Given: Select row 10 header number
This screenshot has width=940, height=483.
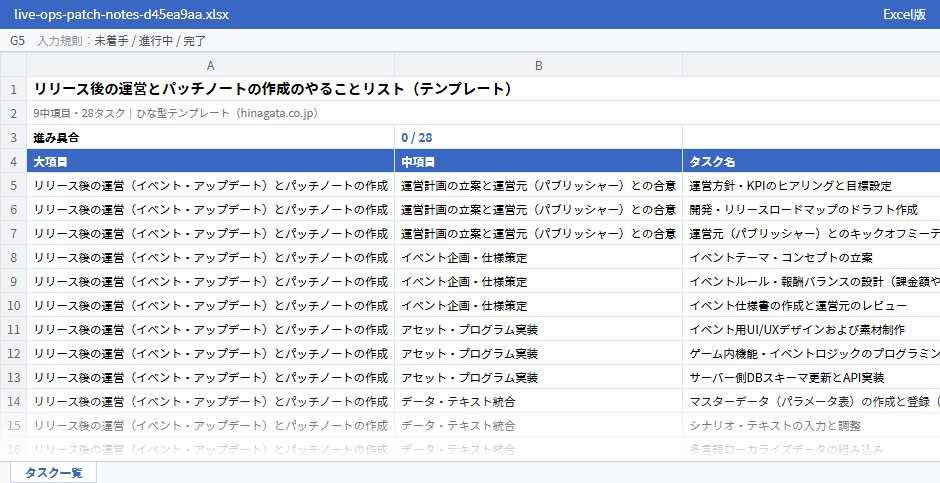Looking at the screenshot, I should pos(13,305).
